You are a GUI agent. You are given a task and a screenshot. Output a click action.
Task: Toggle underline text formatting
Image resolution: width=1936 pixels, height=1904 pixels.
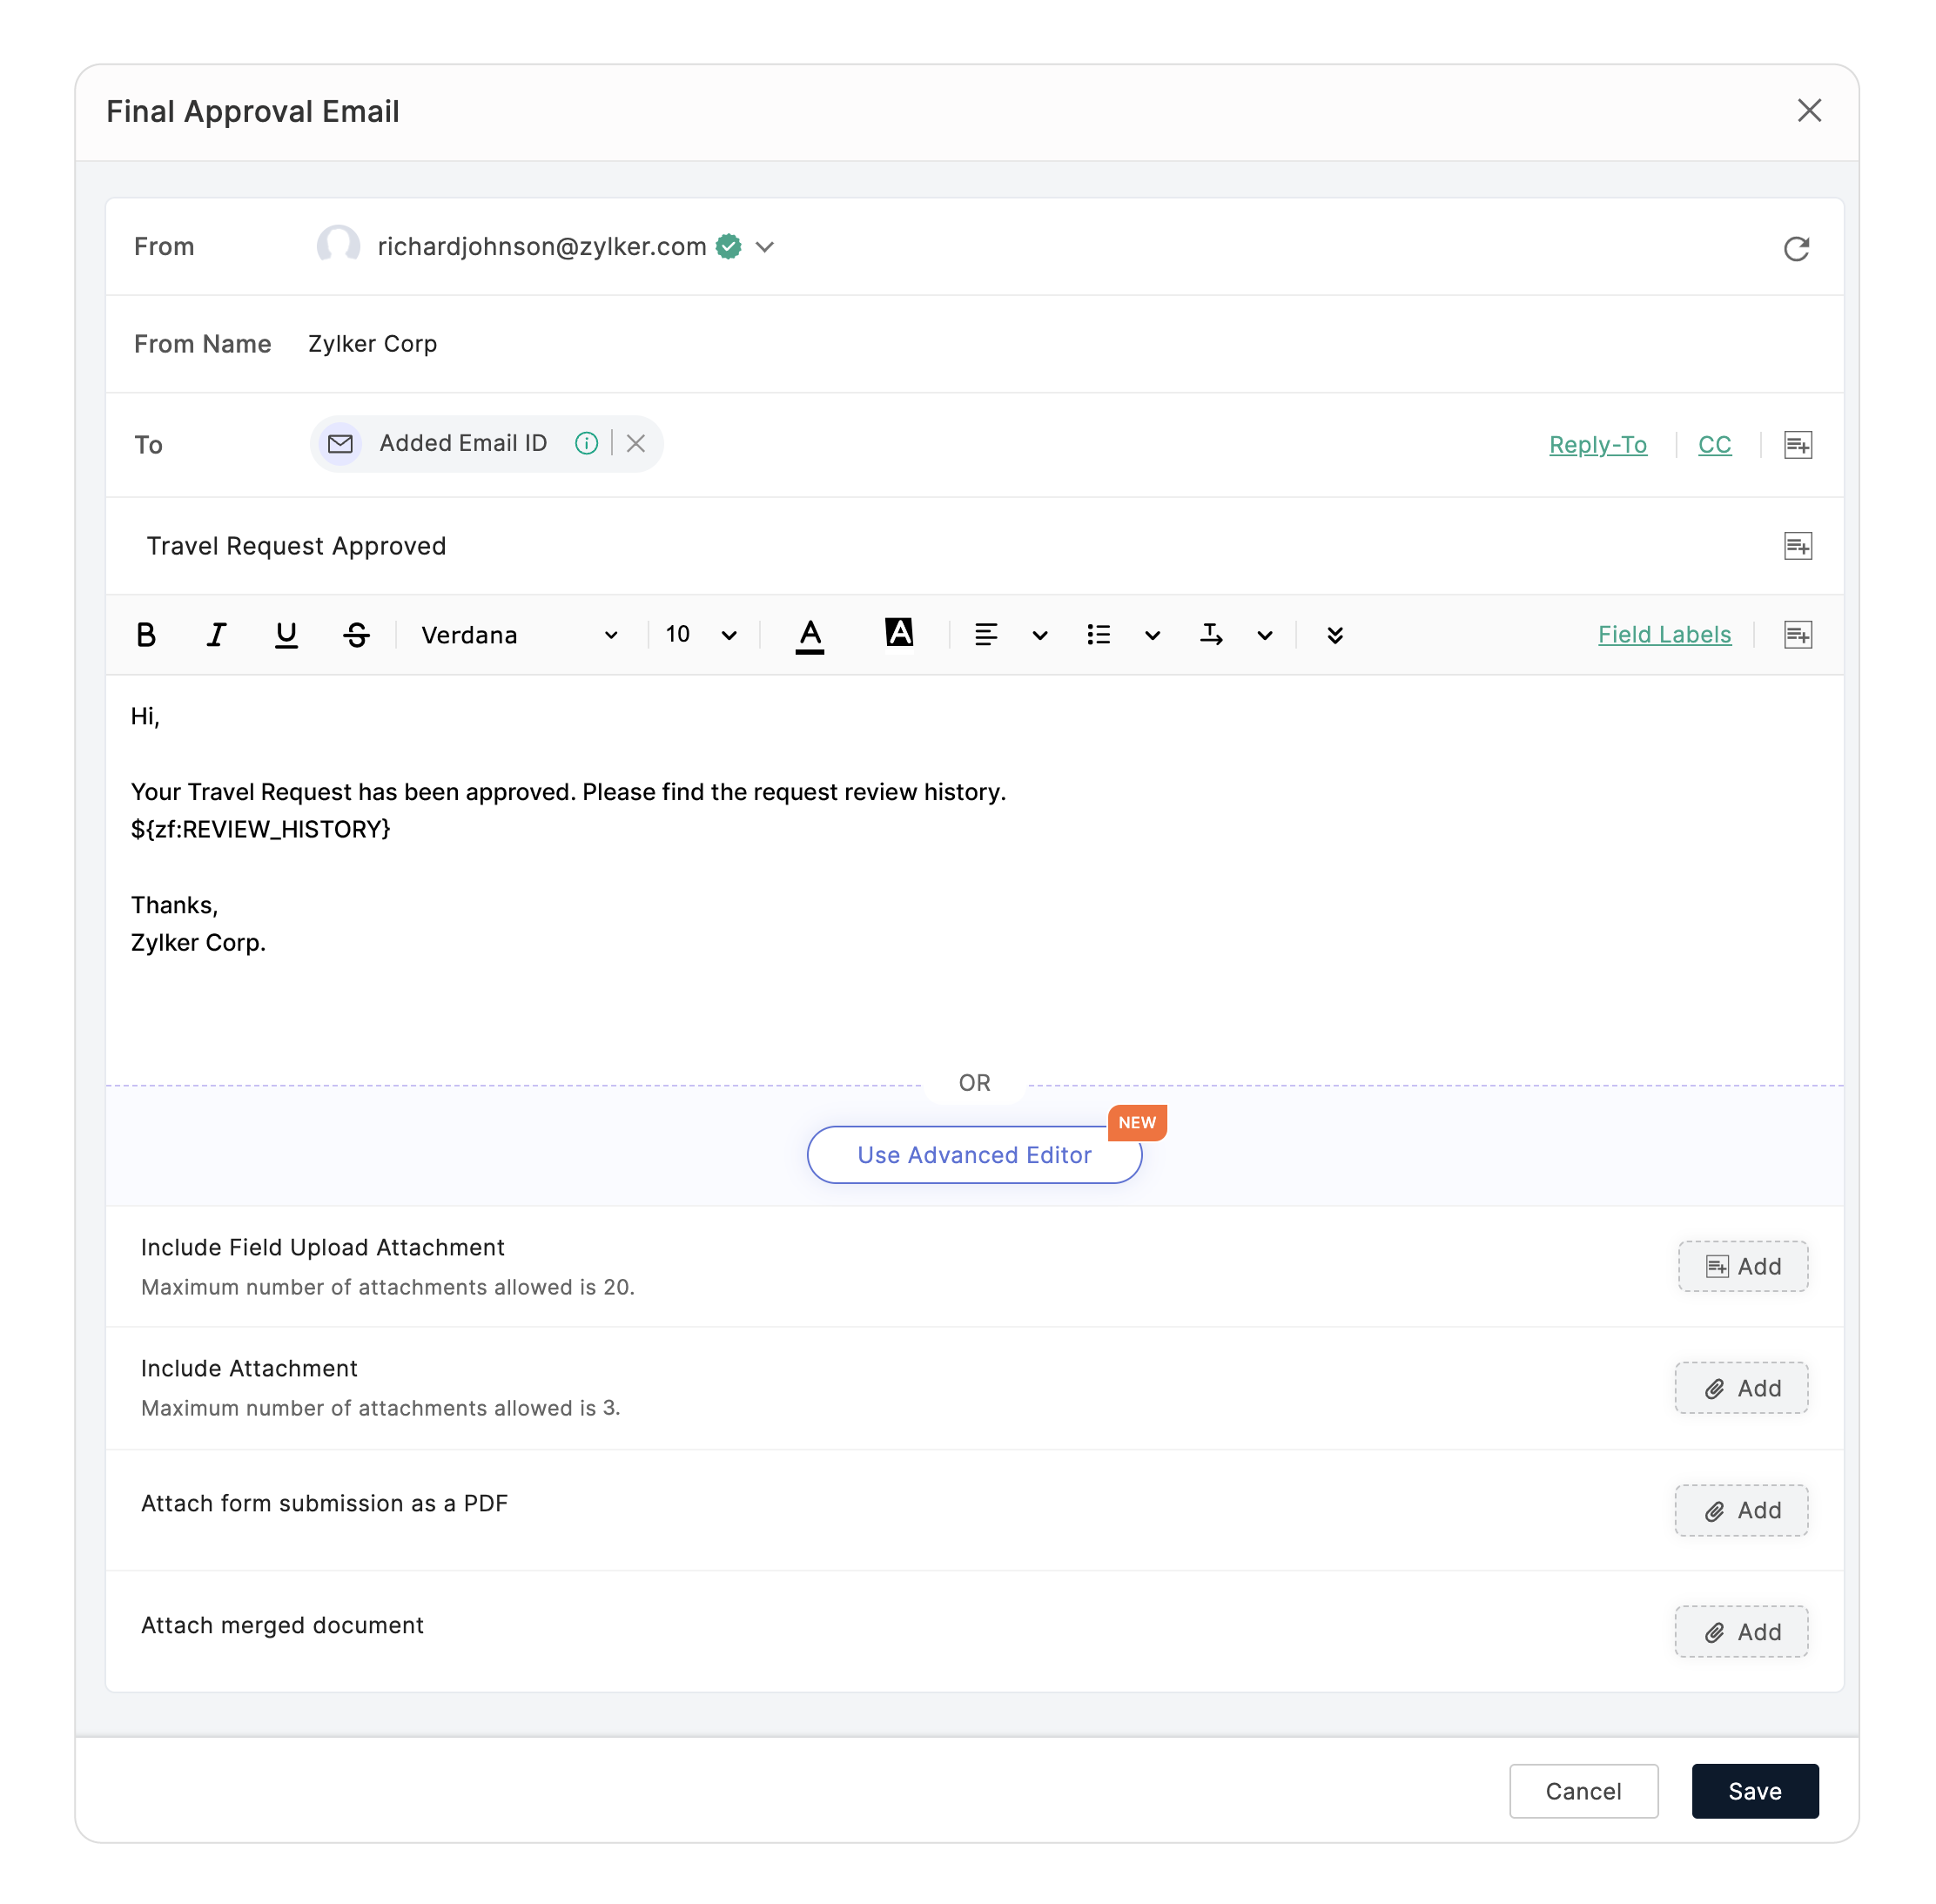(286, 635)
